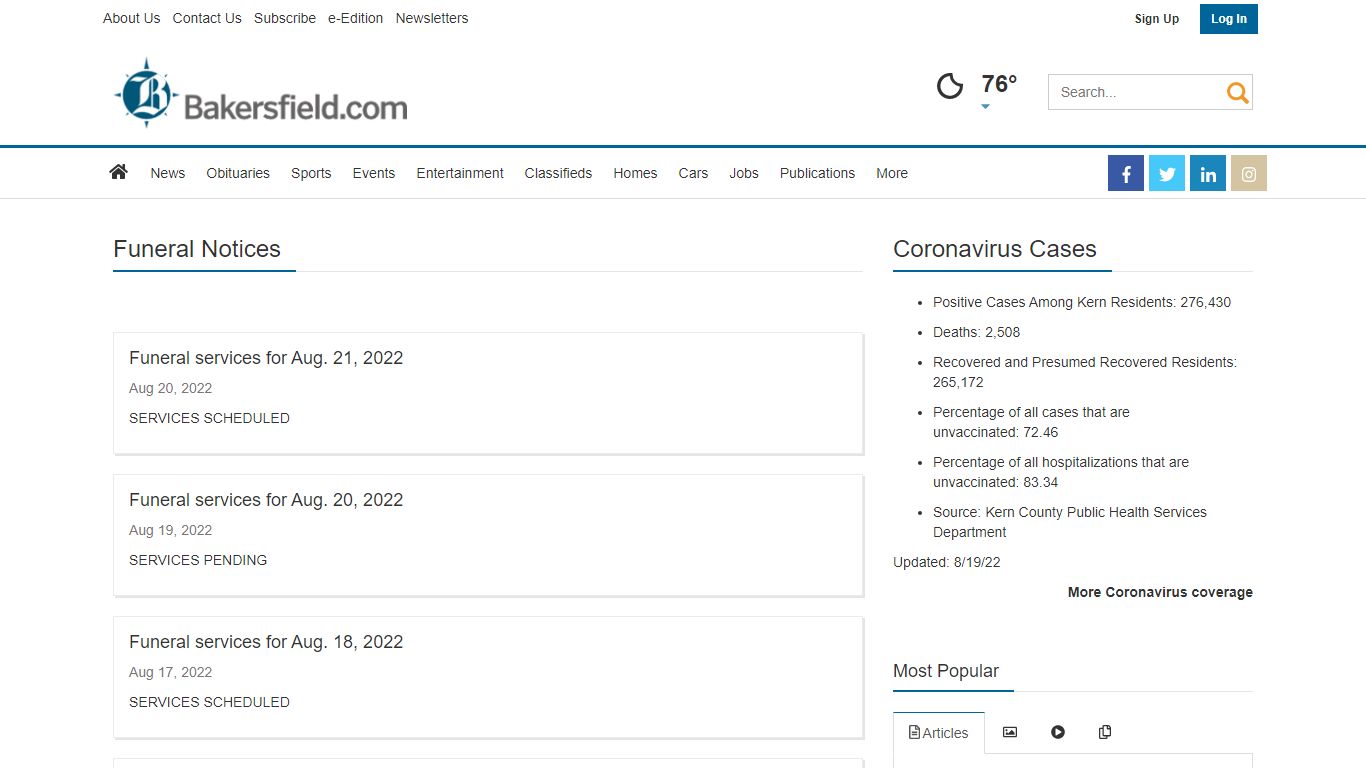This screenshot has height=768, width=1366.
Task: Click Positive Cases Among Kern Residents entry
Action: [1082, 302]
